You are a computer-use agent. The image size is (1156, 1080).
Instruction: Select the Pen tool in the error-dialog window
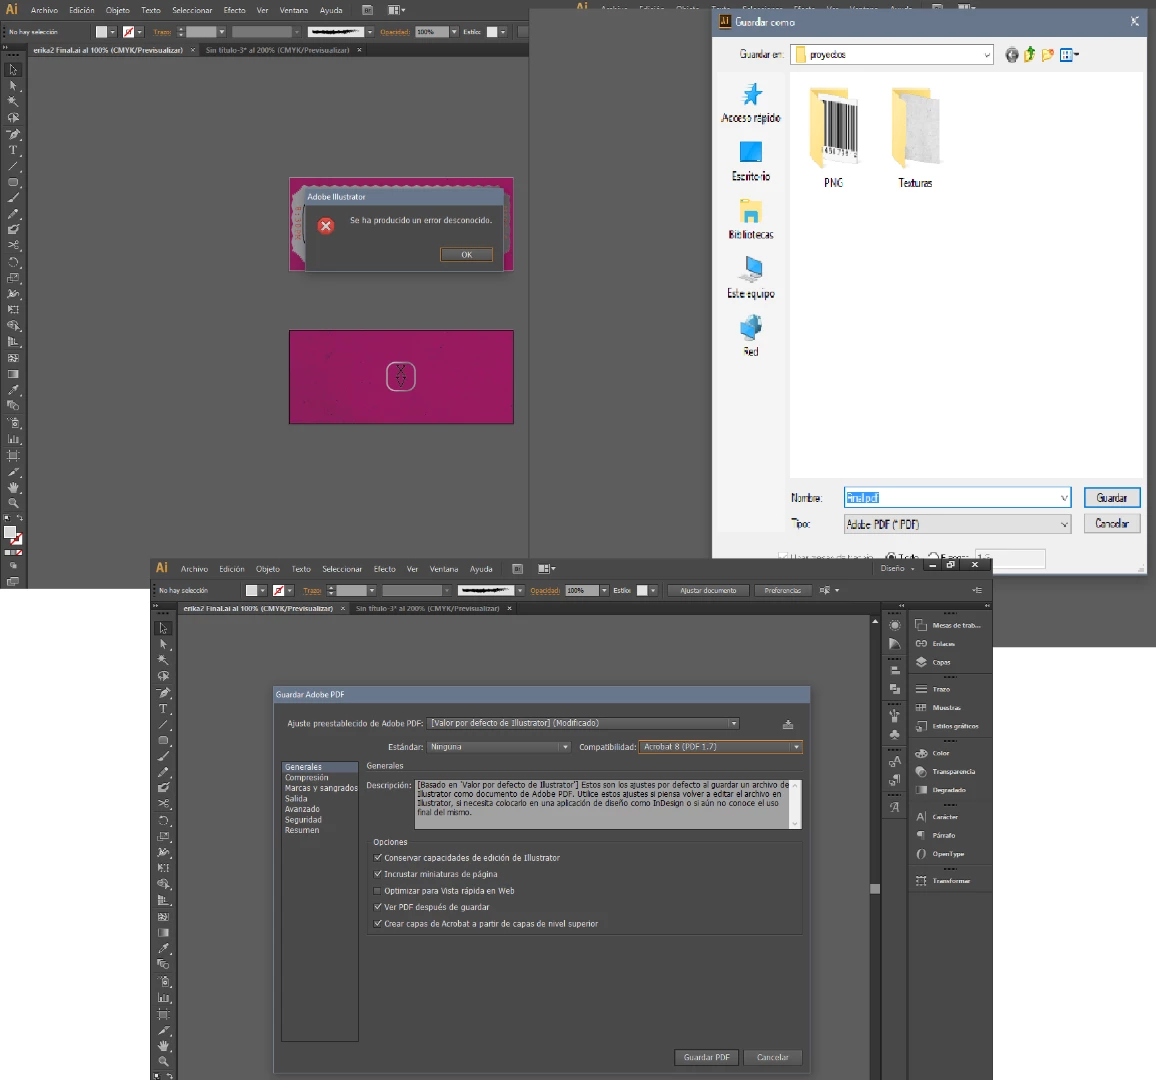(x=13, y=134)
